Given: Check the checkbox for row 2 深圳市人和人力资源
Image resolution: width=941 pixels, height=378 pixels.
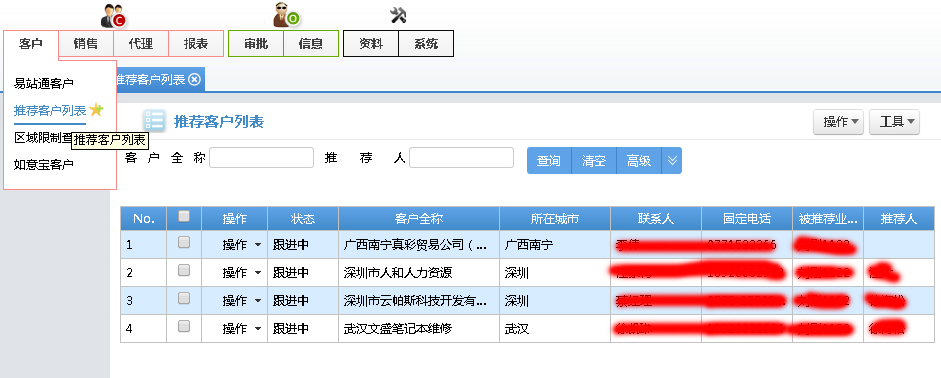Looking at the screenshot, I should (184, 271).
